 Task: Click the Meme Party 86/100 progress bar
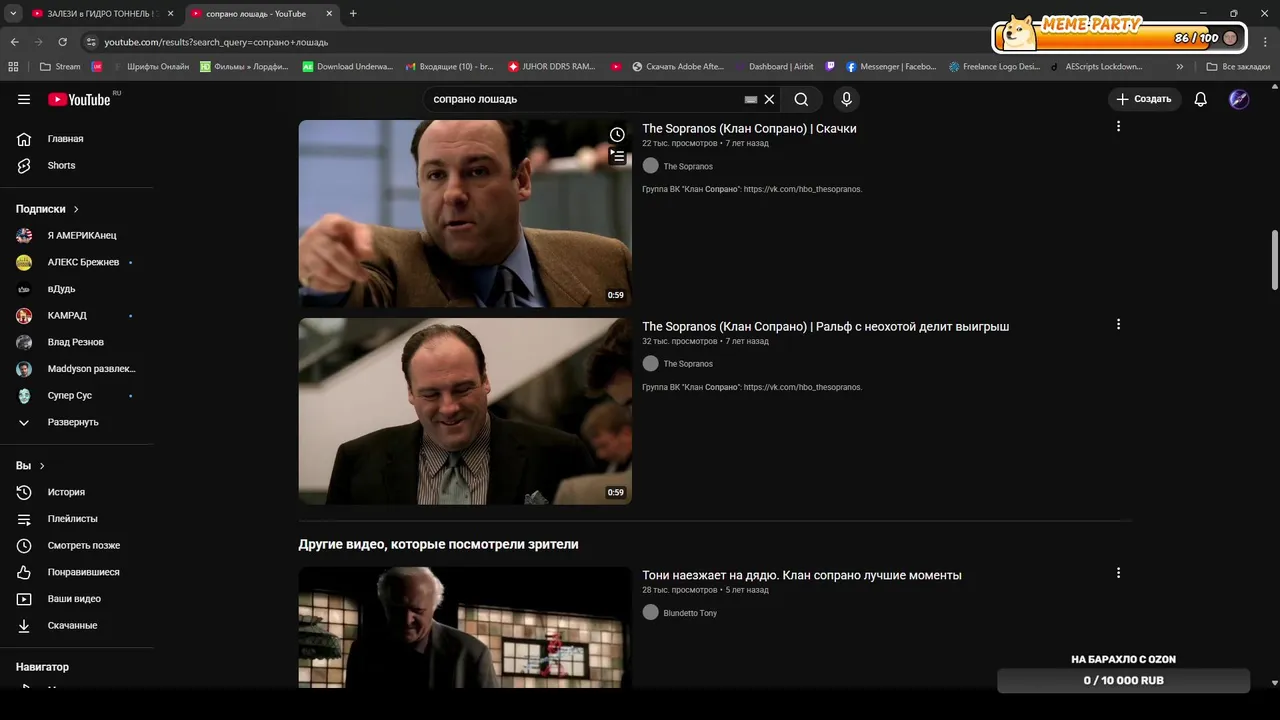pyautogui.click(x=1118, y=37)
